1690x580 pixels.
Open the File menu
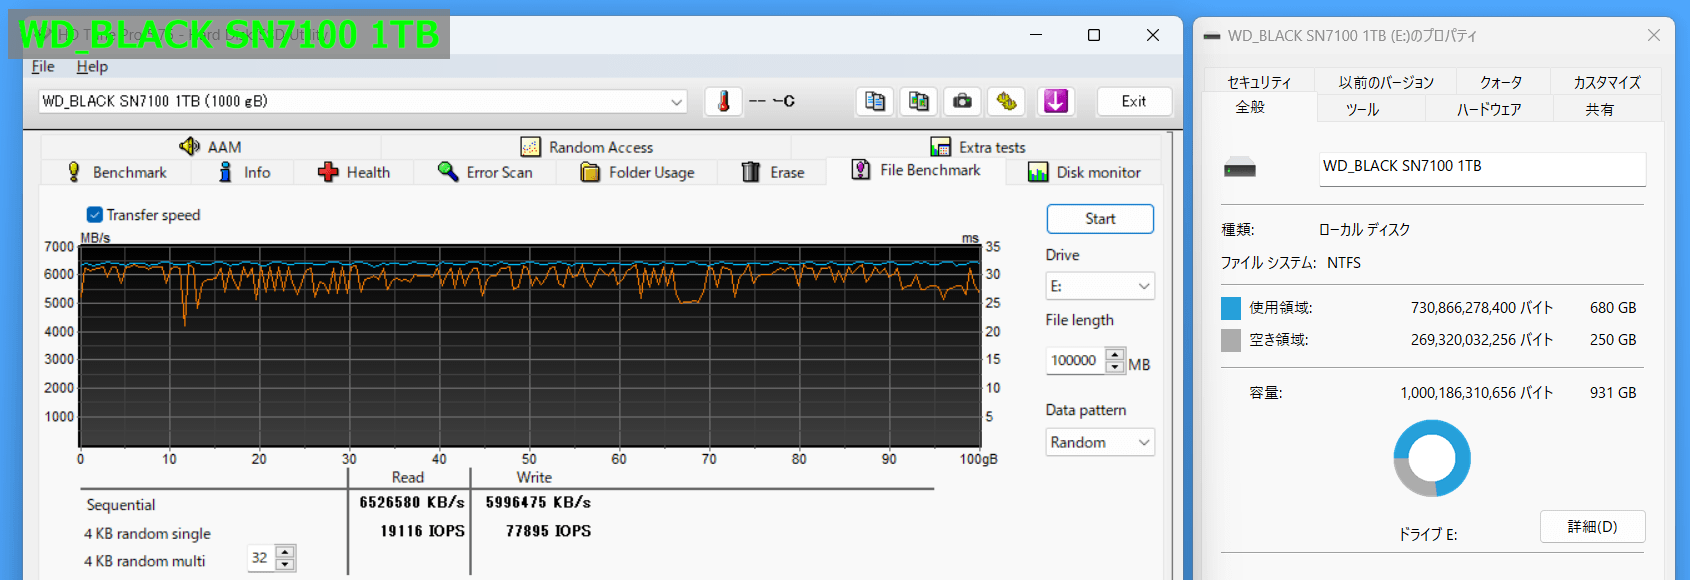43,66
